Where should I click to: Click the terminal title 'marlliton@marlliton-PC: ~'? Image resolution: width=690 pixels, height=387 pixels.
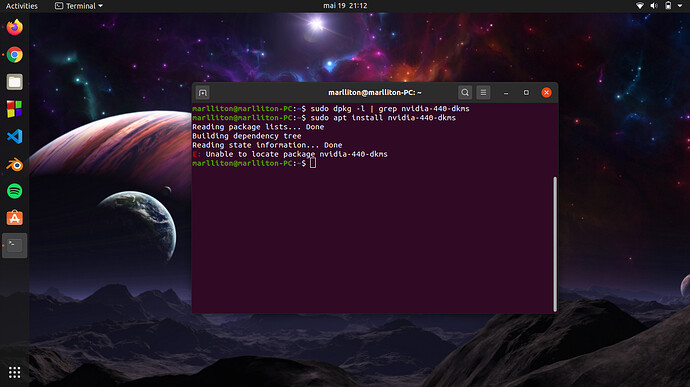[375, 92]
